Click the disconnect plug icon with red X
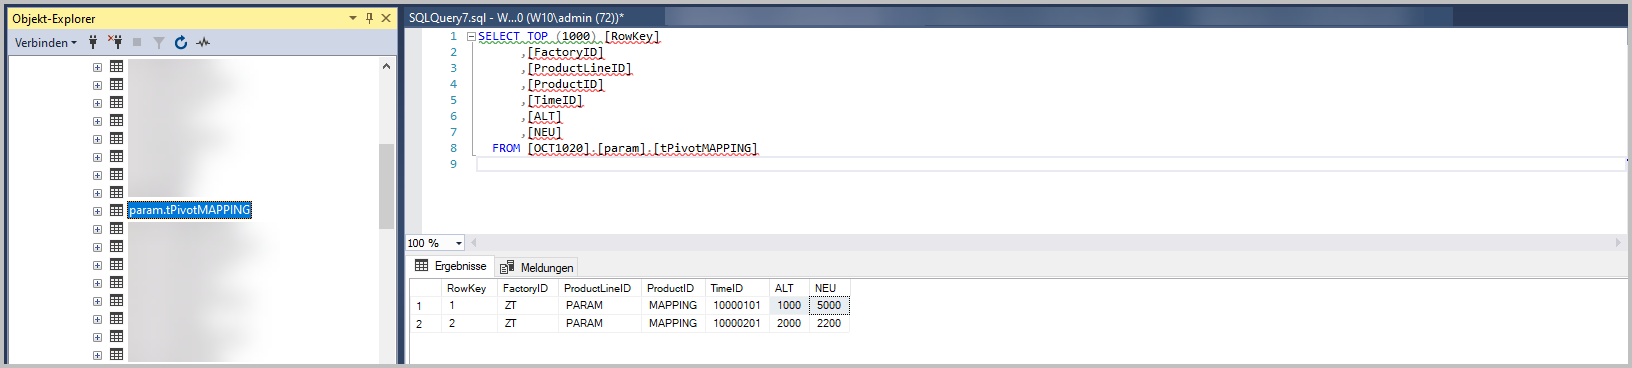 115,42
